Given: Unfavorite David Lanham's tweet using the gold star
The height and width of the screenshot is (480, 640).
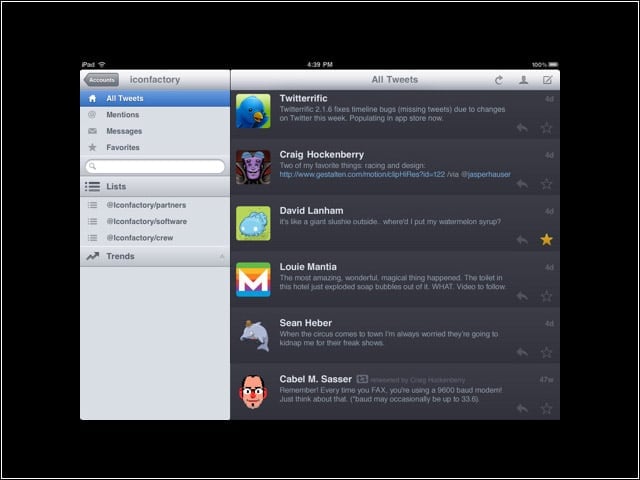Looking at the screenshot, I should pyautogui.click(x=546, y=240).
